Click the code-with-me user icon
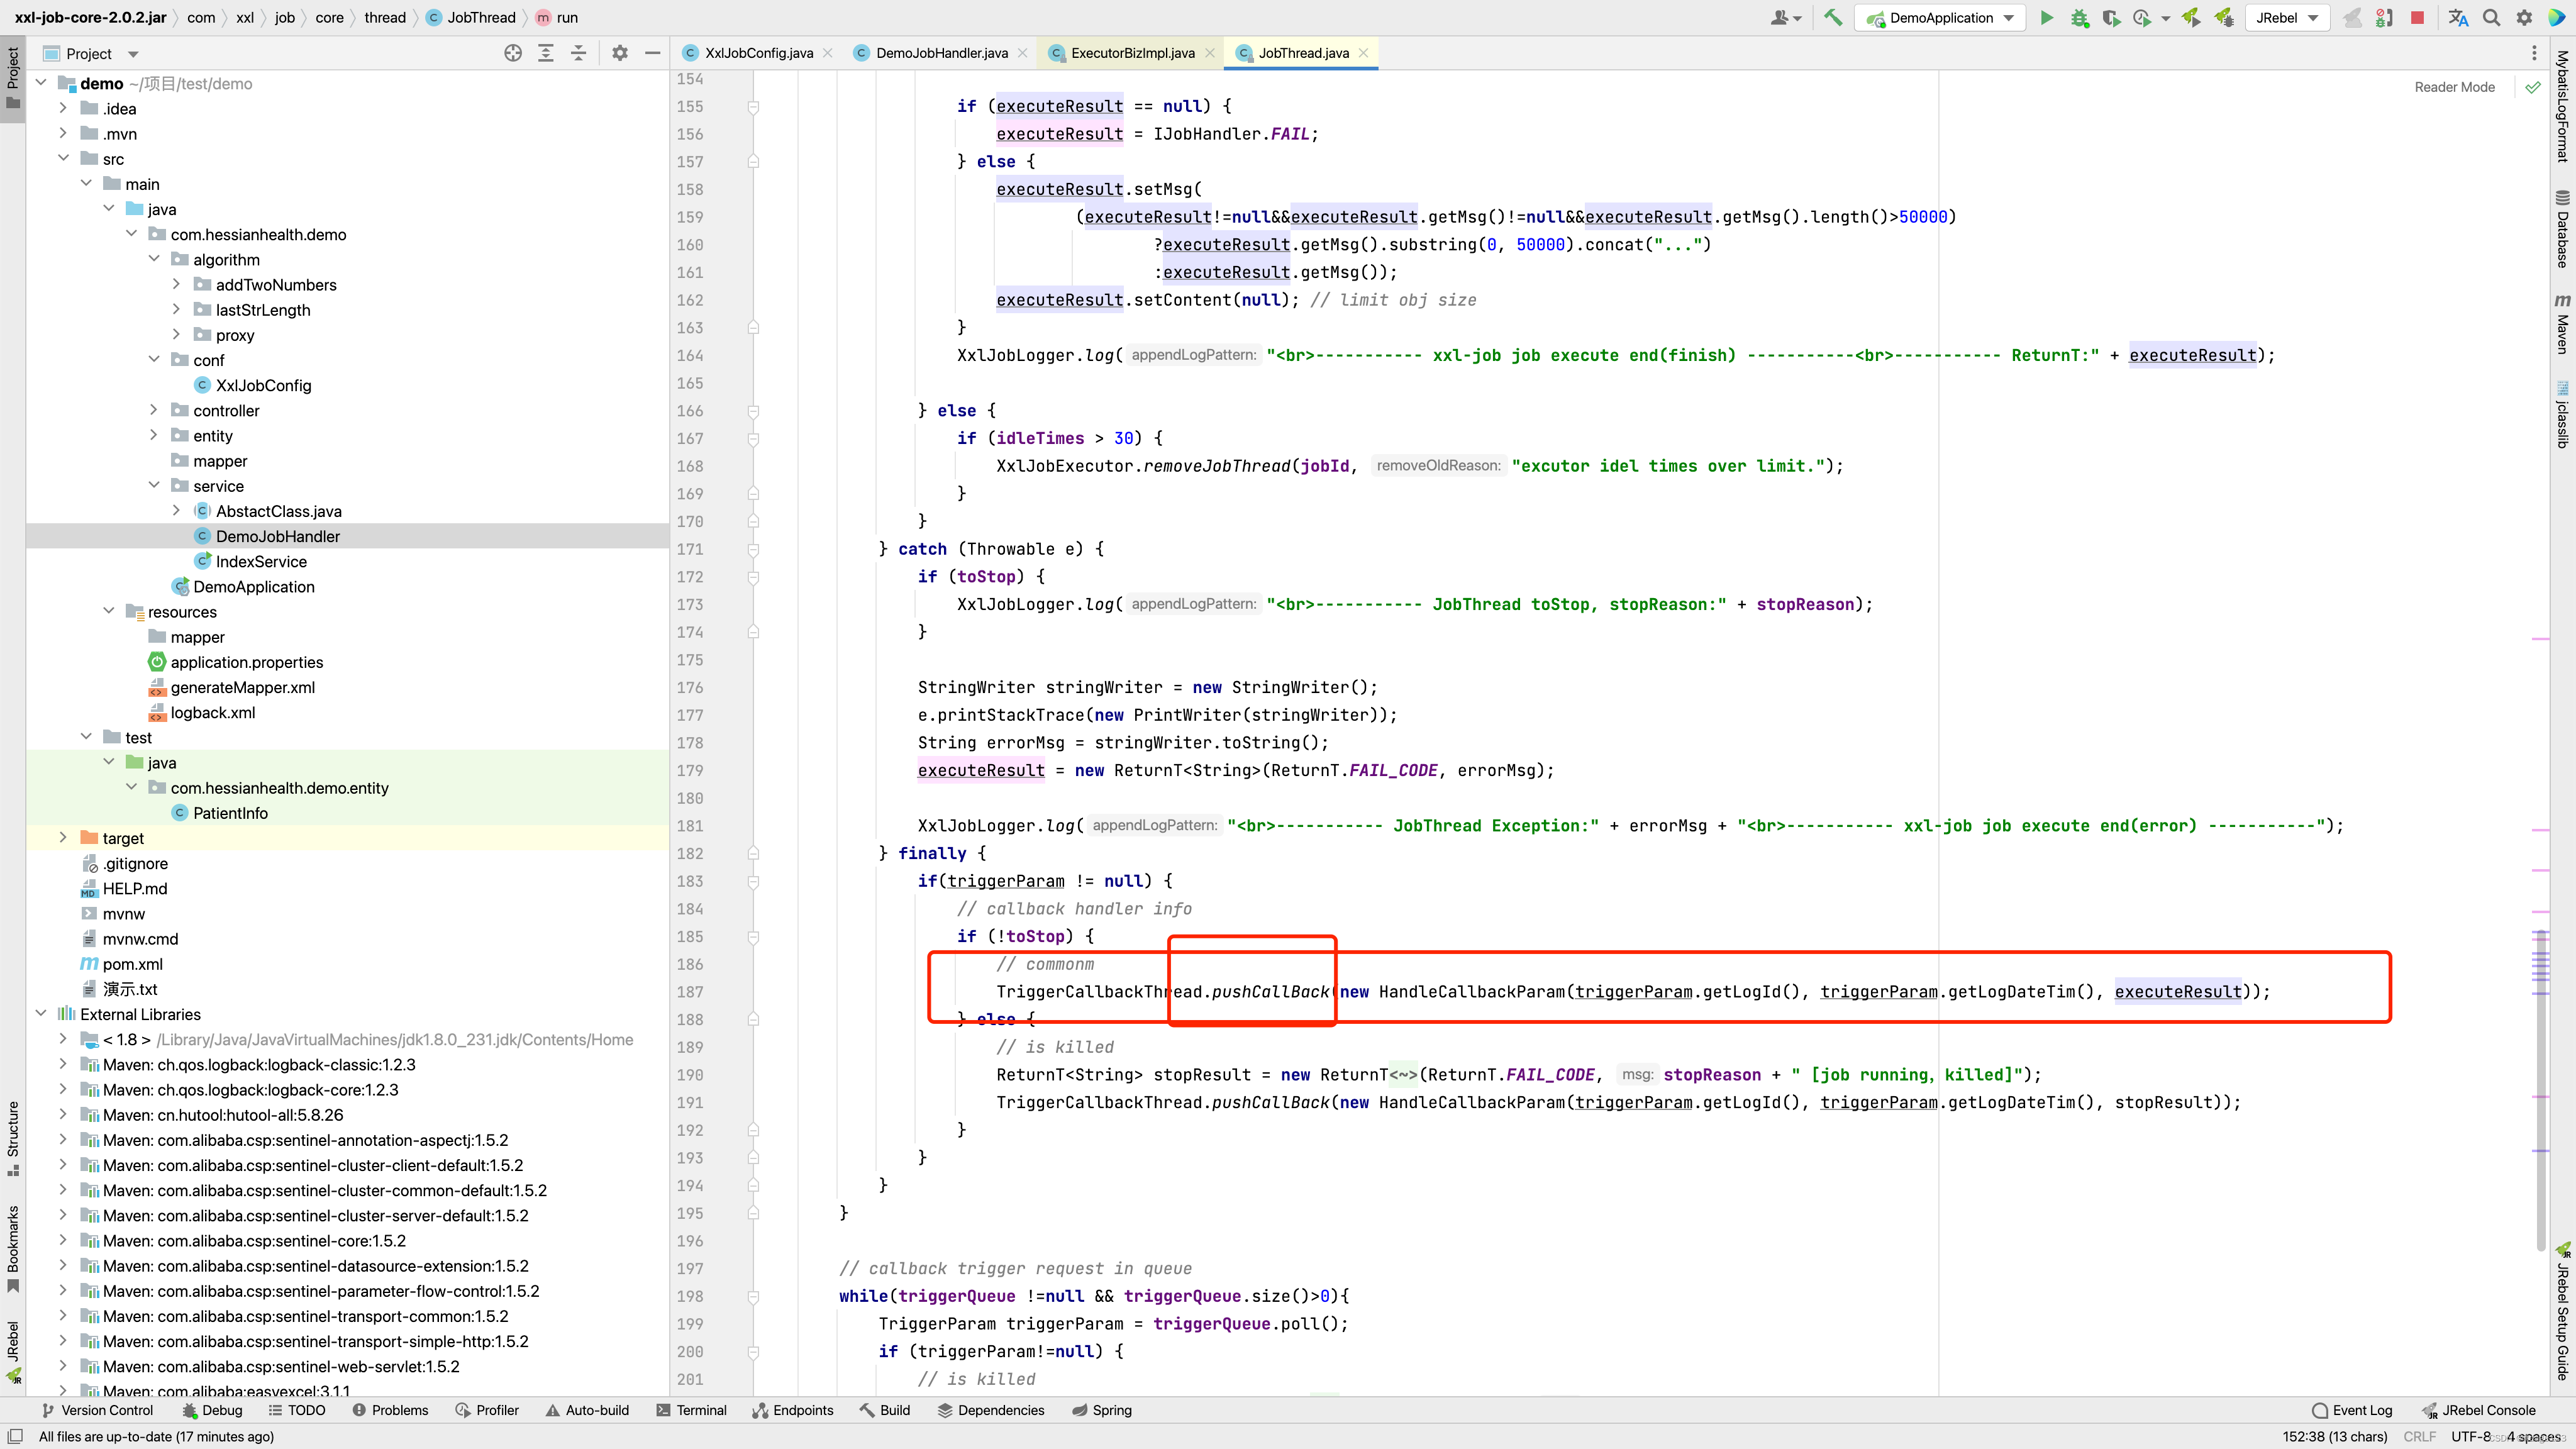Screen dimensions: 2576x1449 [1785, 17]
